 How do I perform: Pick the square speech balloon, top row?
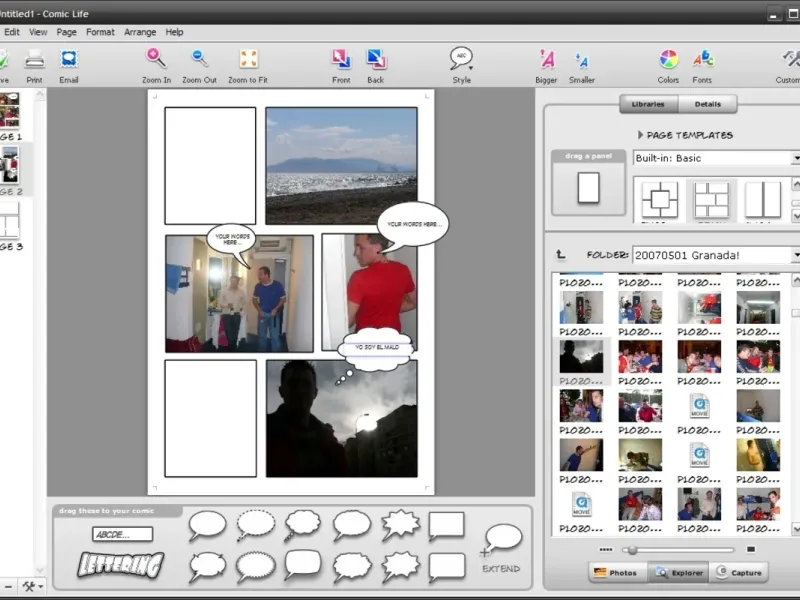(x=446, y=526)
